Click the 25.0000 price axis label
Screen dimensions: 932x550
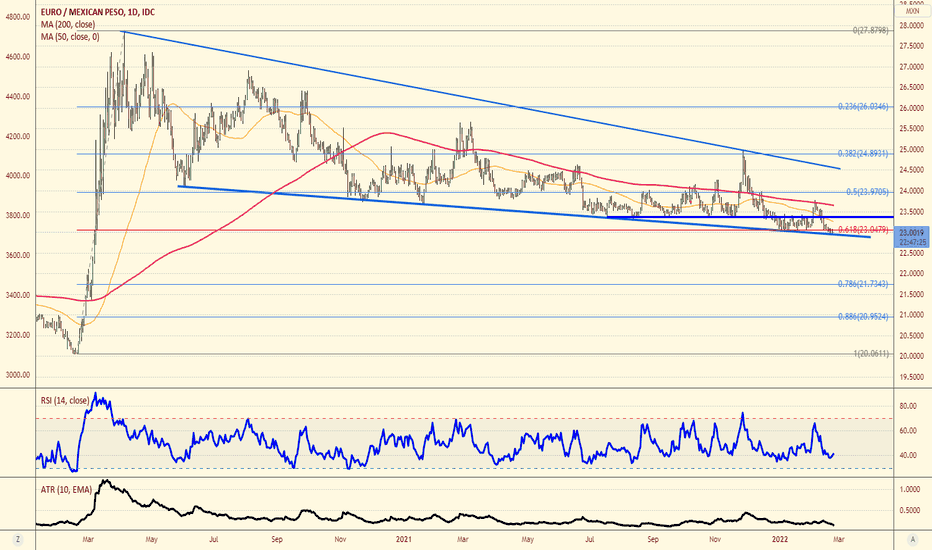(x=912, y=150)
